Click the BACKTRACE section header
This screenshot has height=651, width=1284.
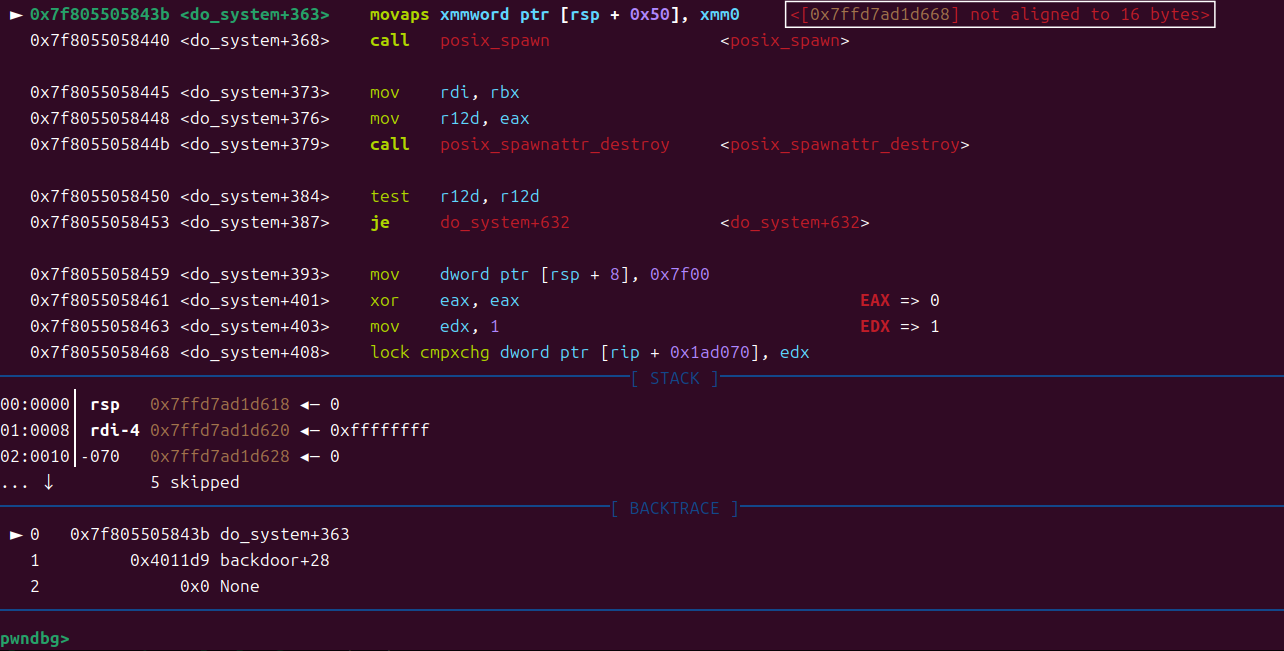[674, 509]
